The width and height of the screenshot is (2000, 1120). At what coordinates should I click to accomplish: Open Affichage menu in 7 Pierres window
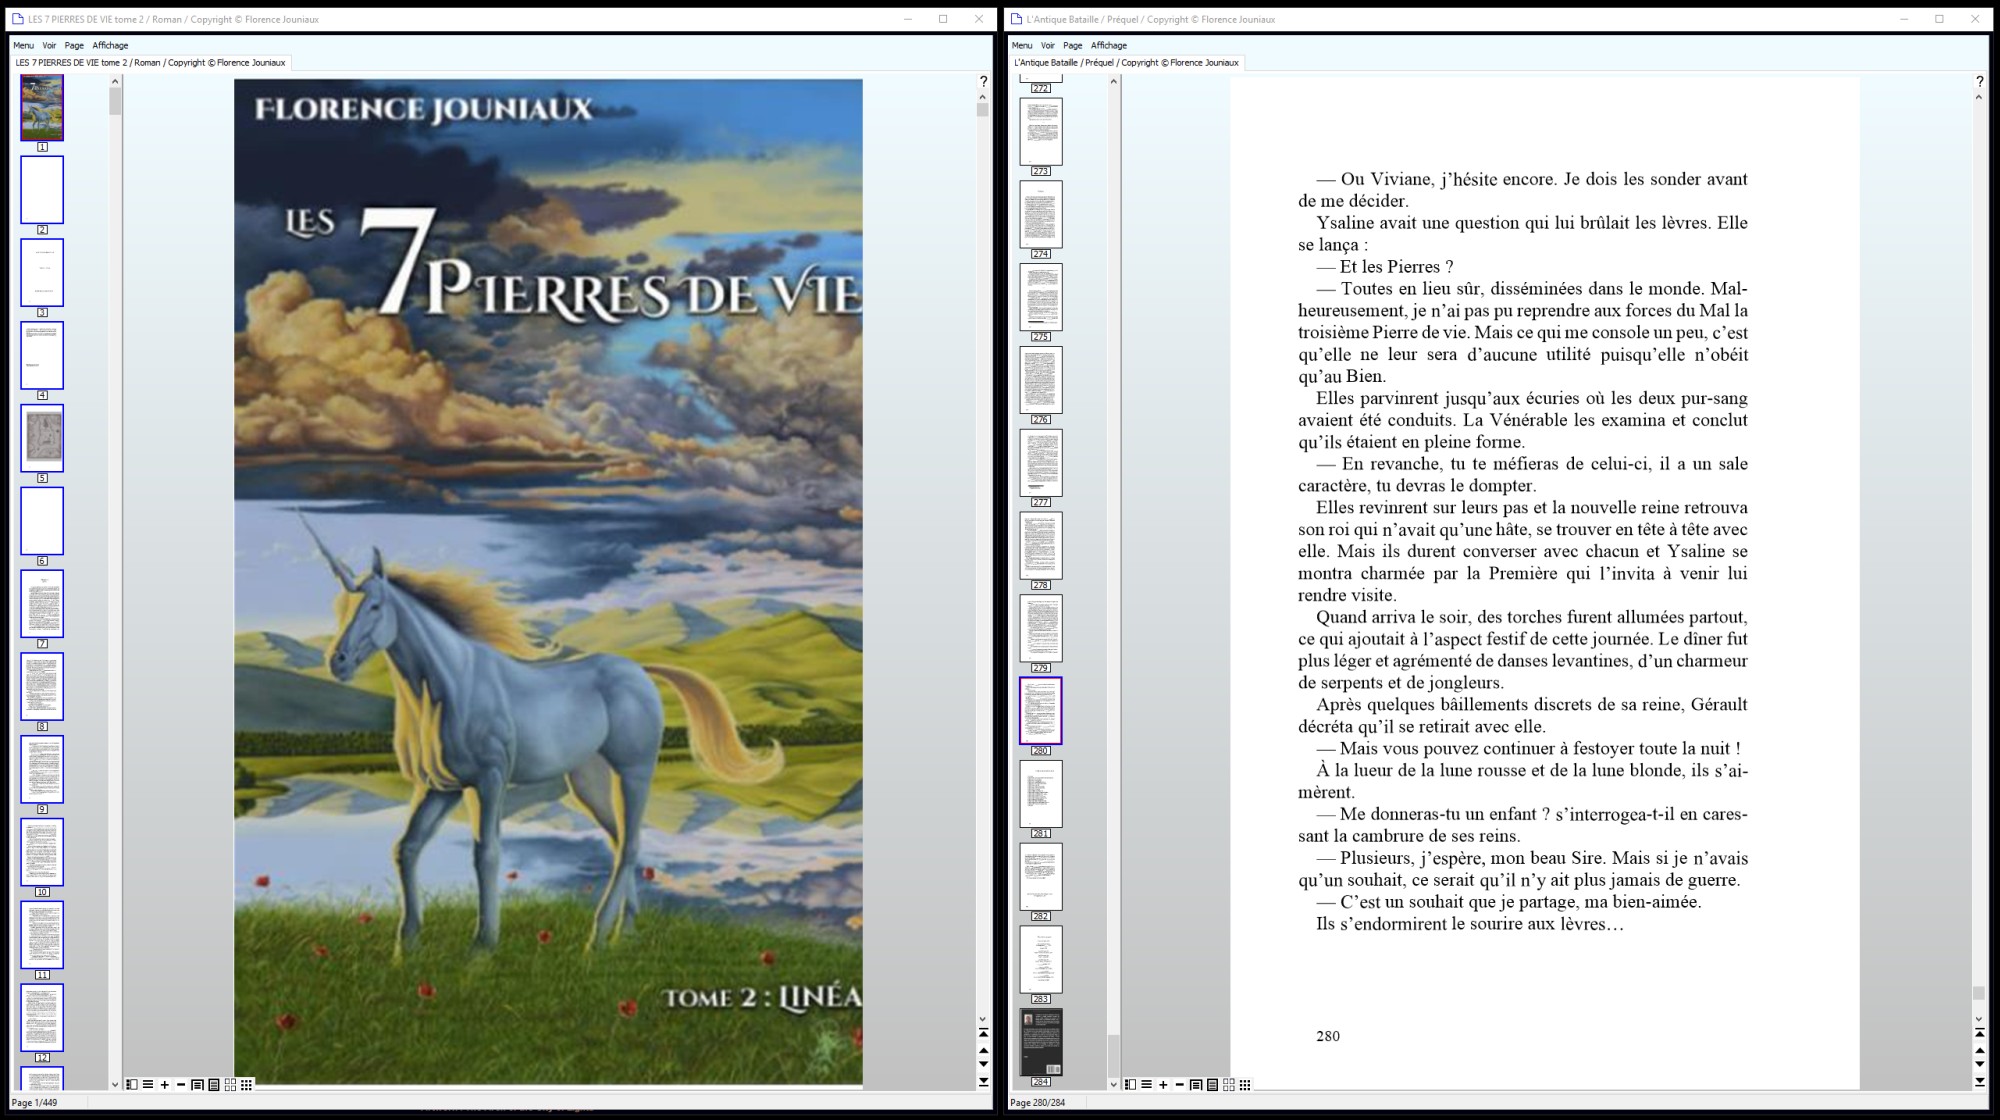[x=110, y=45]
